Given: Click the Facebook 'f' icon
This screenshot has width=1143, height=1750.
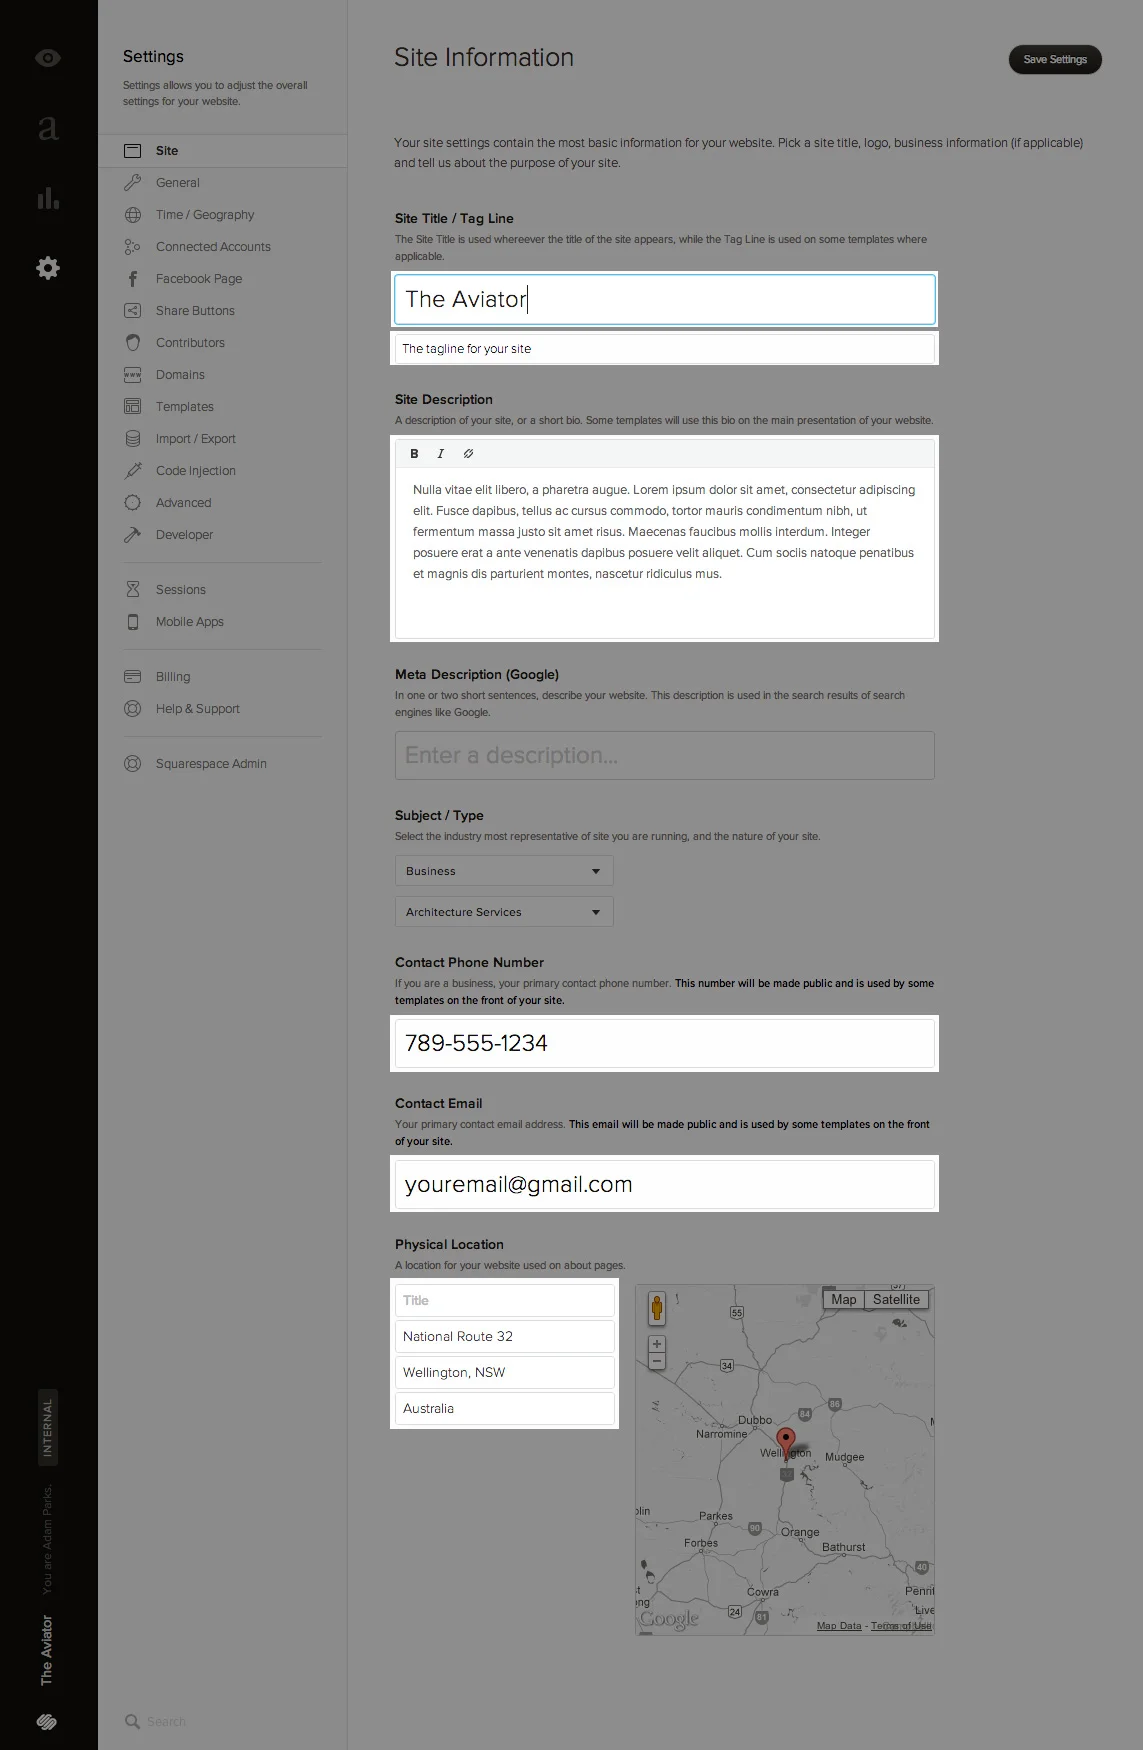Looking at the screenshot, I should point(132,279).
